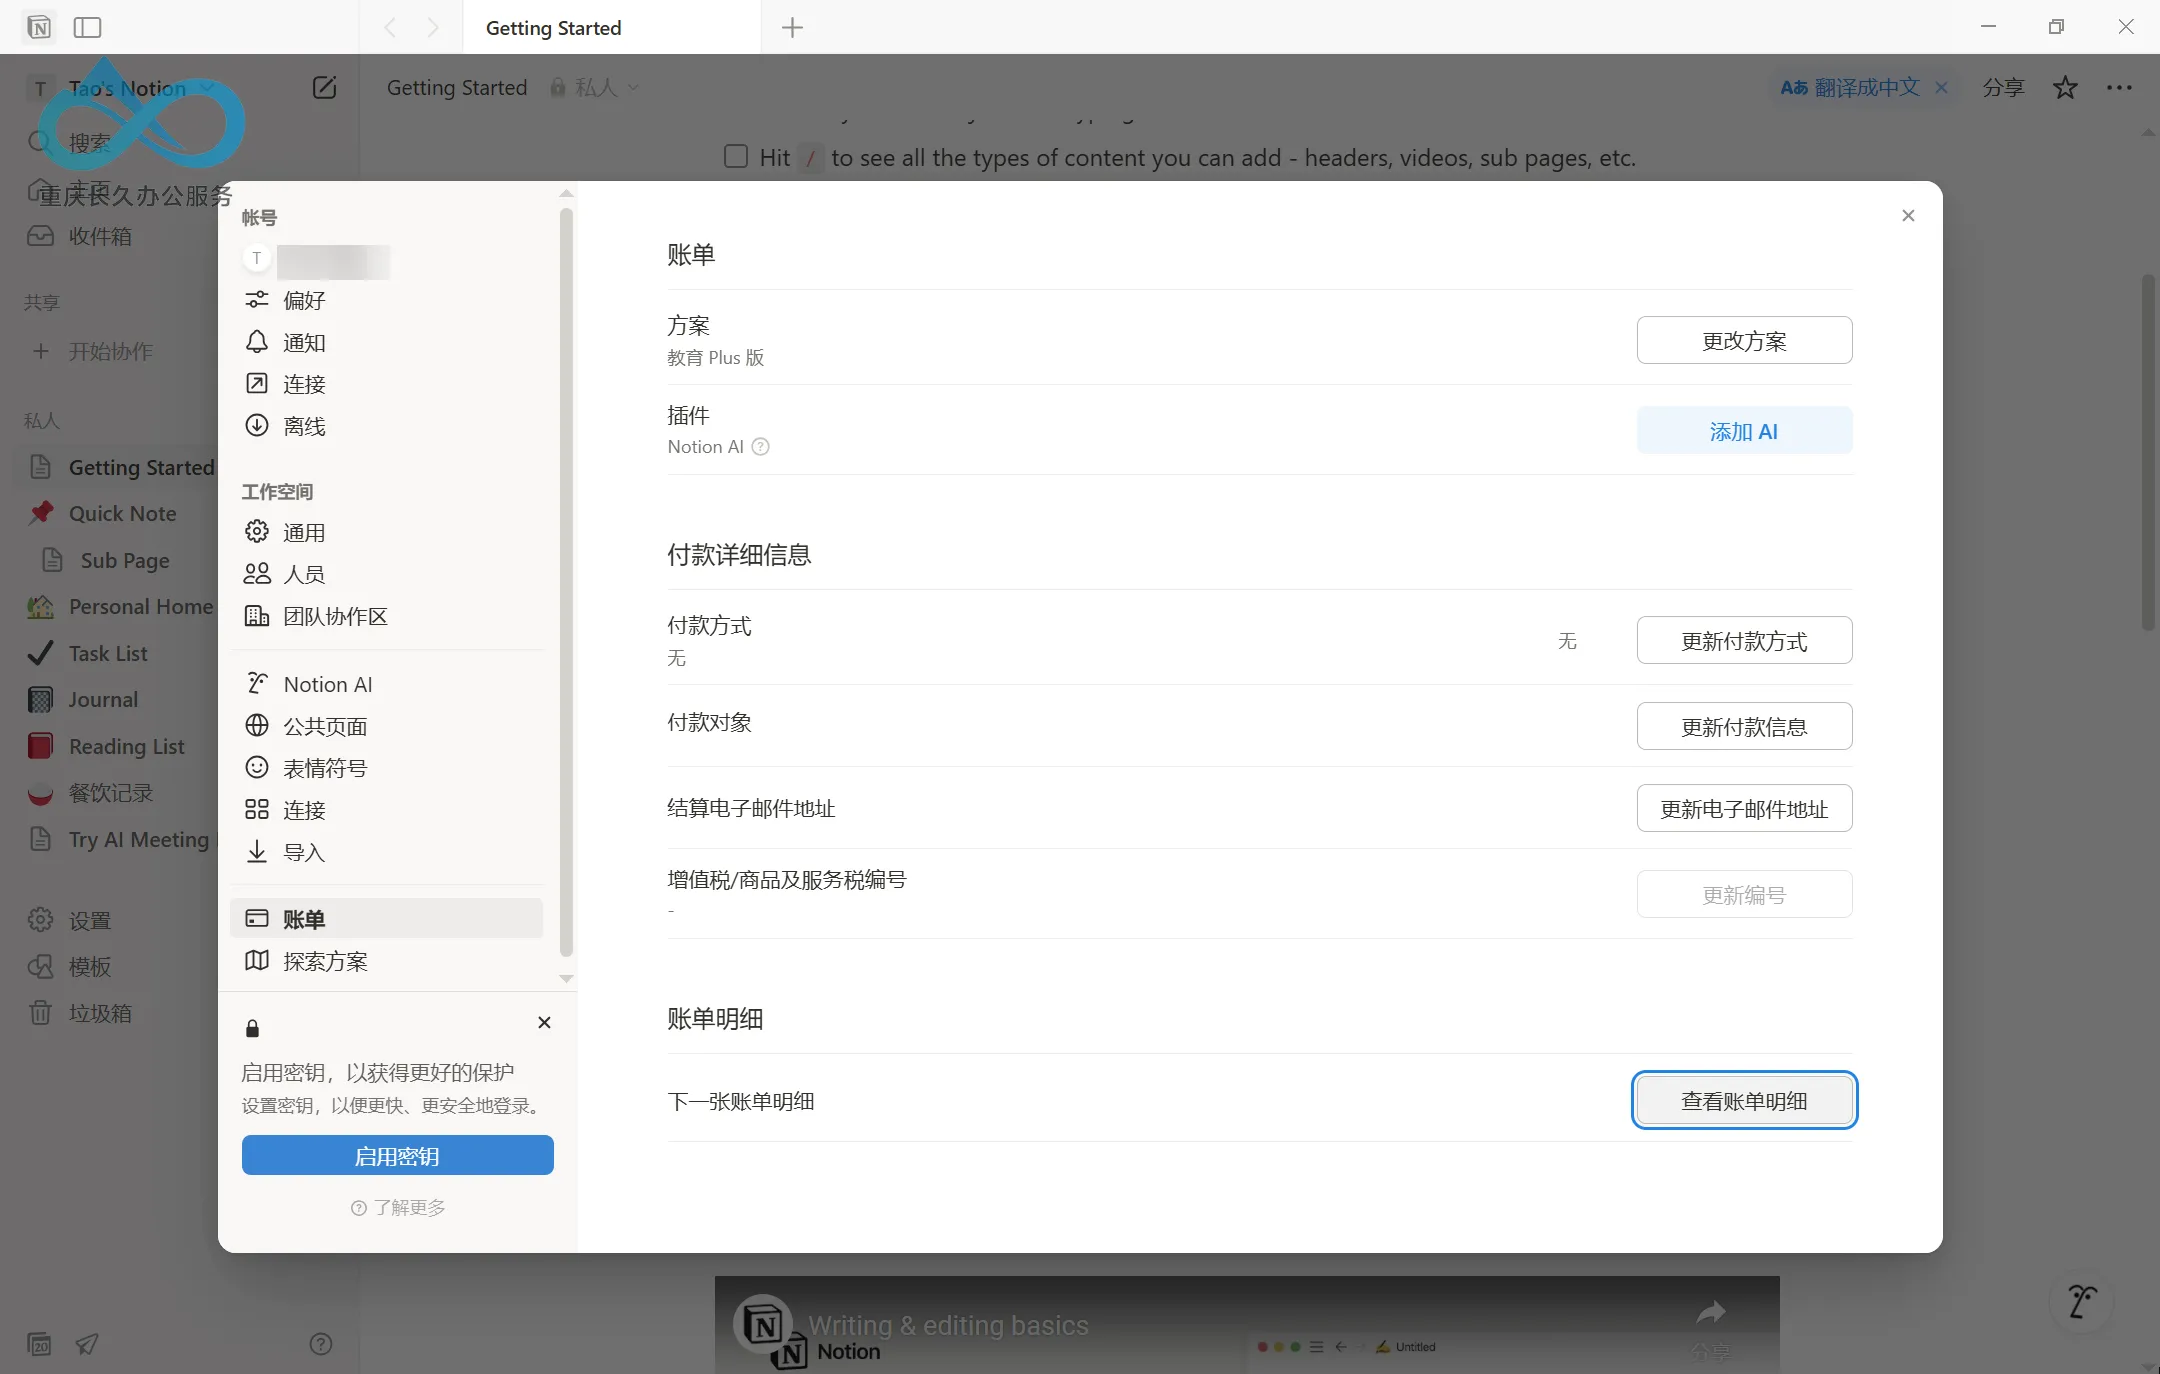Click the Notion AI help question icon
Viewport: 2160px width, 1374px height.
[760, 447]
